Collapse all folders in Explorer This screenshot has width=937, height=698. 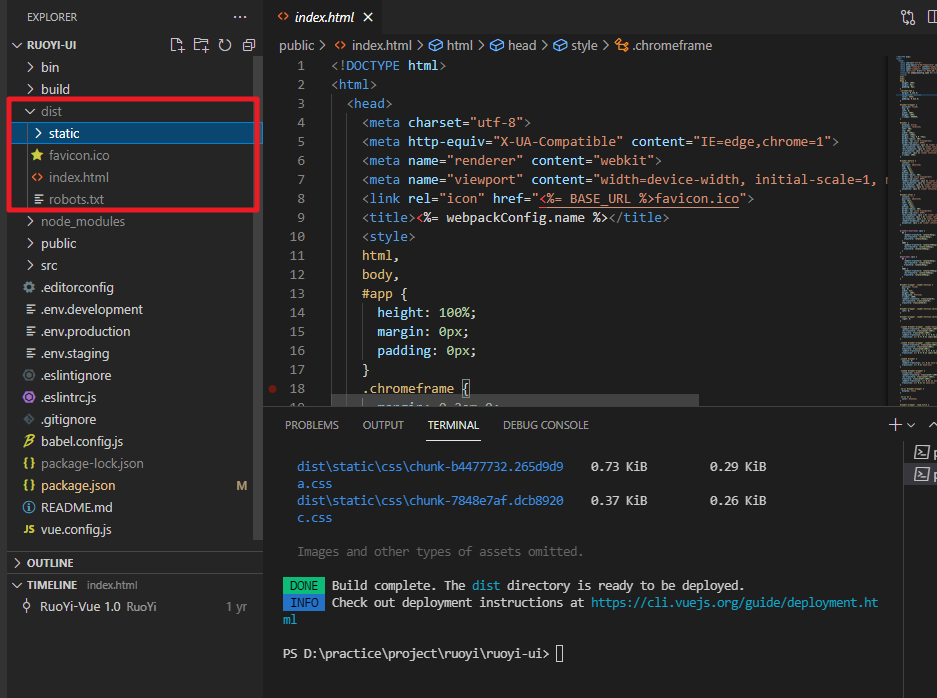pyautogui.click(x=249, y=45)
